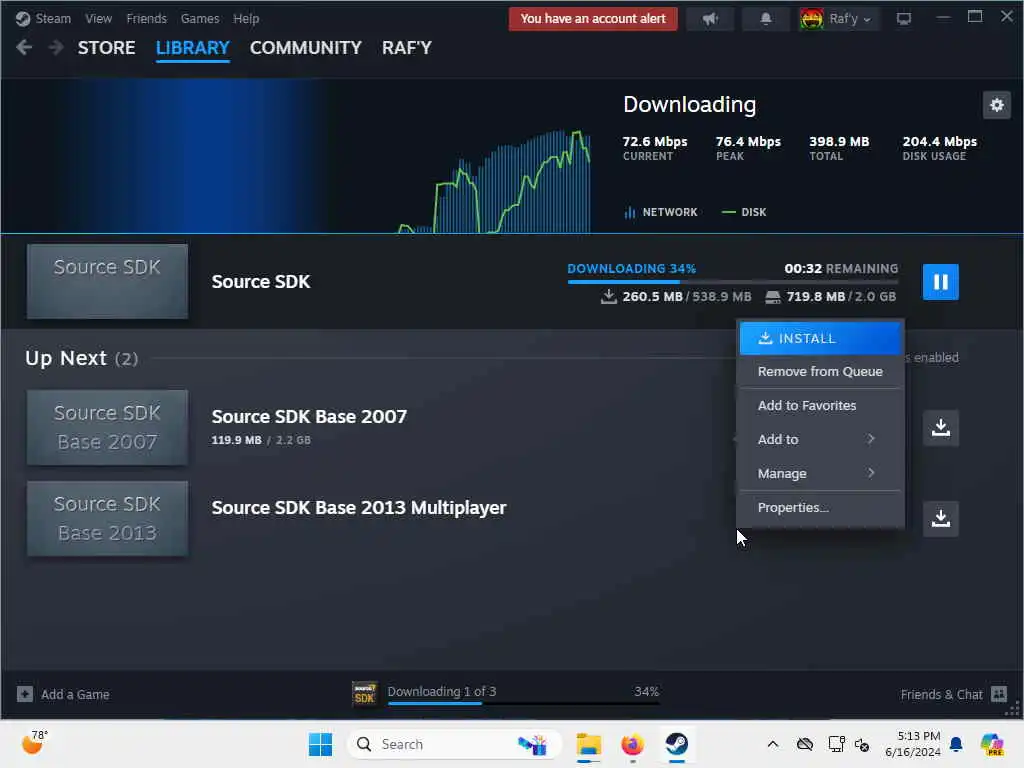The width and height of the screenshot is (1024, 768).
Task: Click the DISK graph legend
Action: tap(744, 212)
